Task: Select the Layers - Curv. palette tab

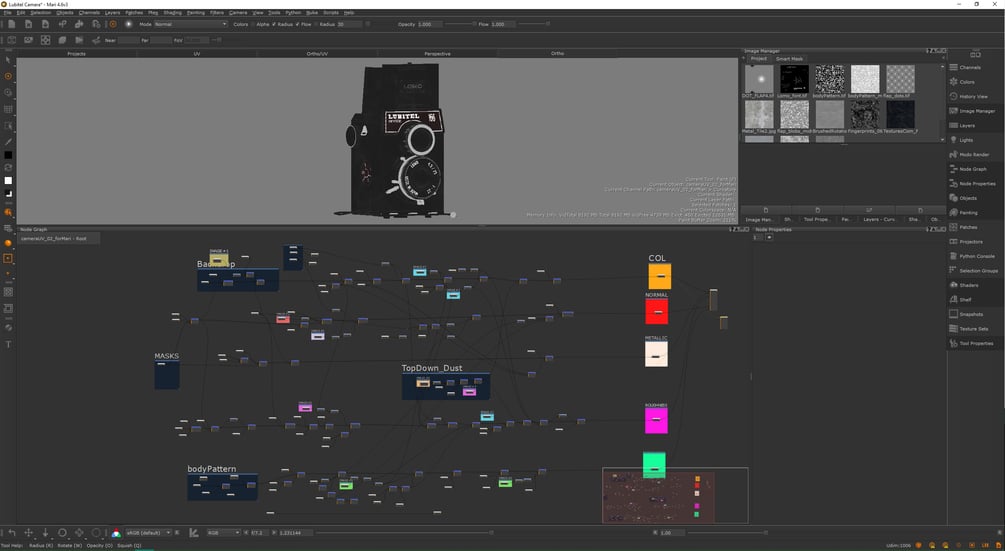Action: pyautogui.click(x=879, y=220)
